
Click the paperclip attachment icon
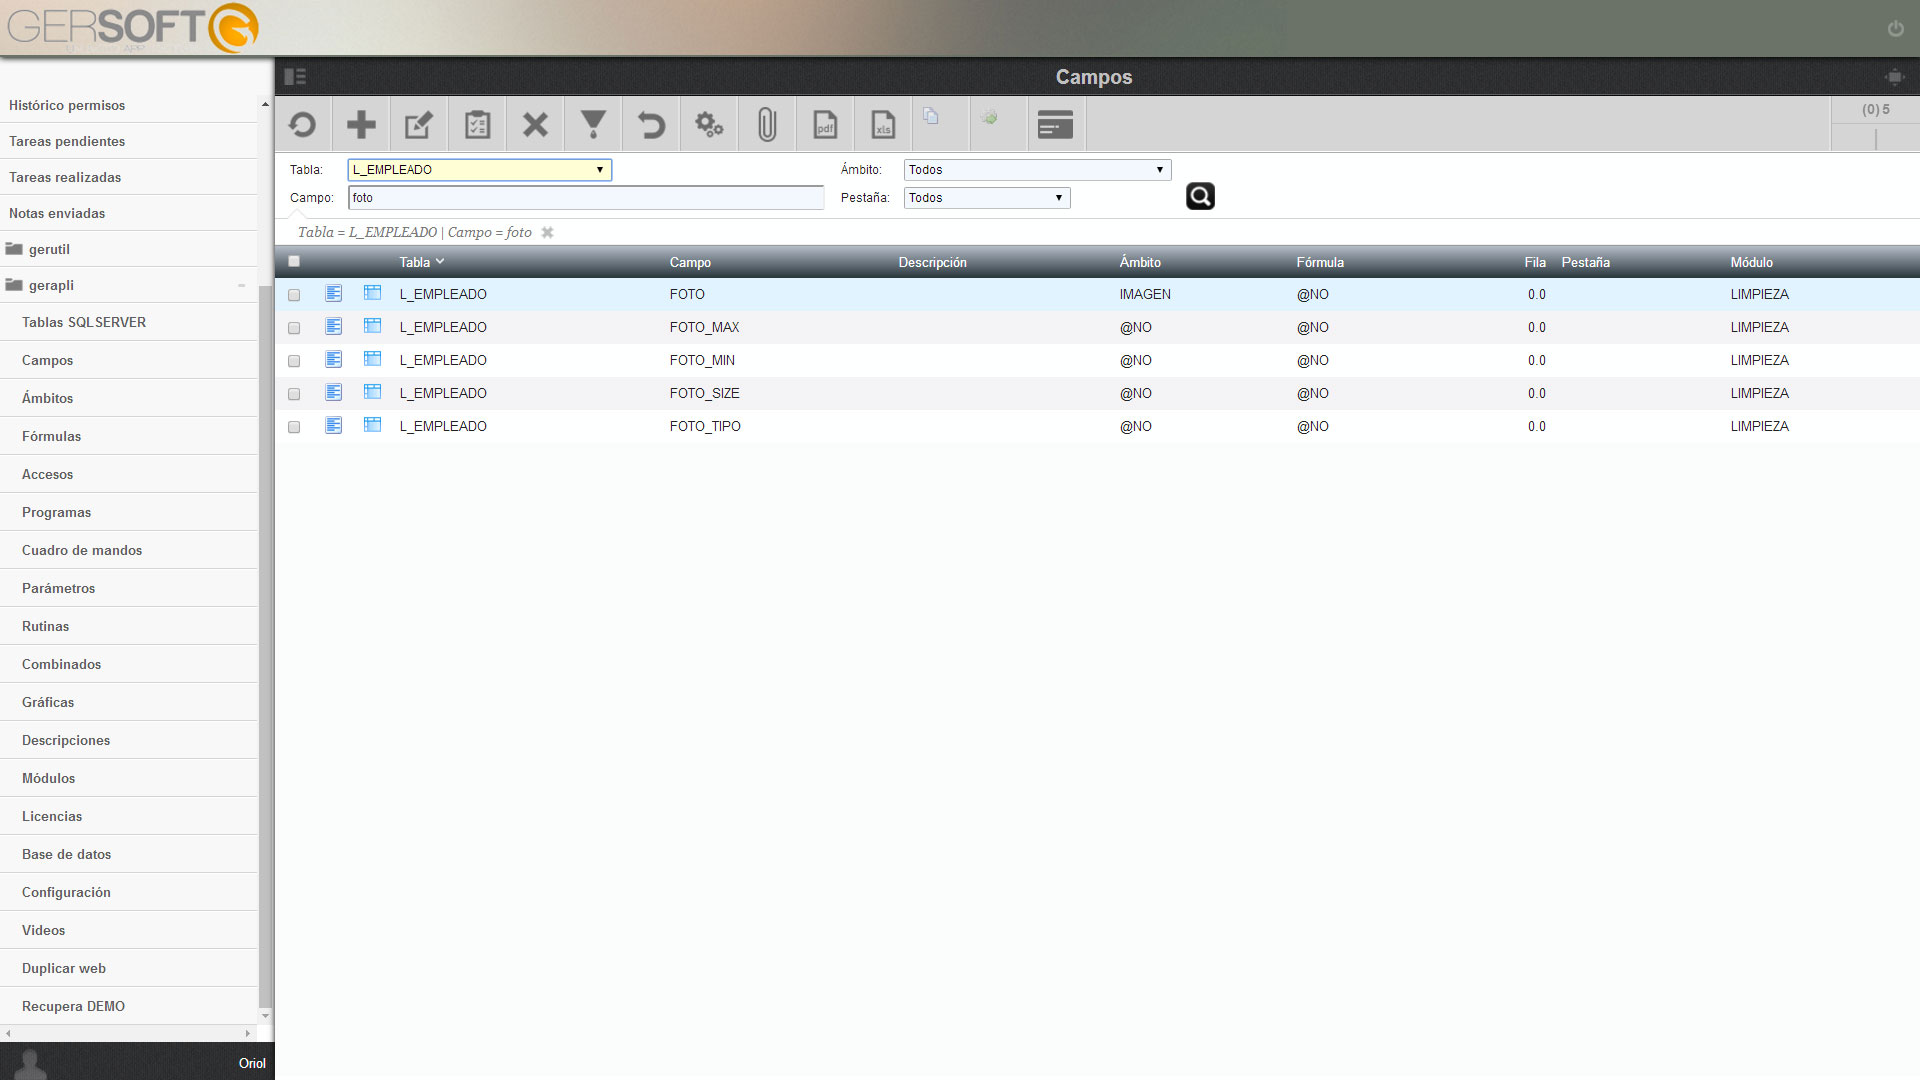click(x=767, y=125)
